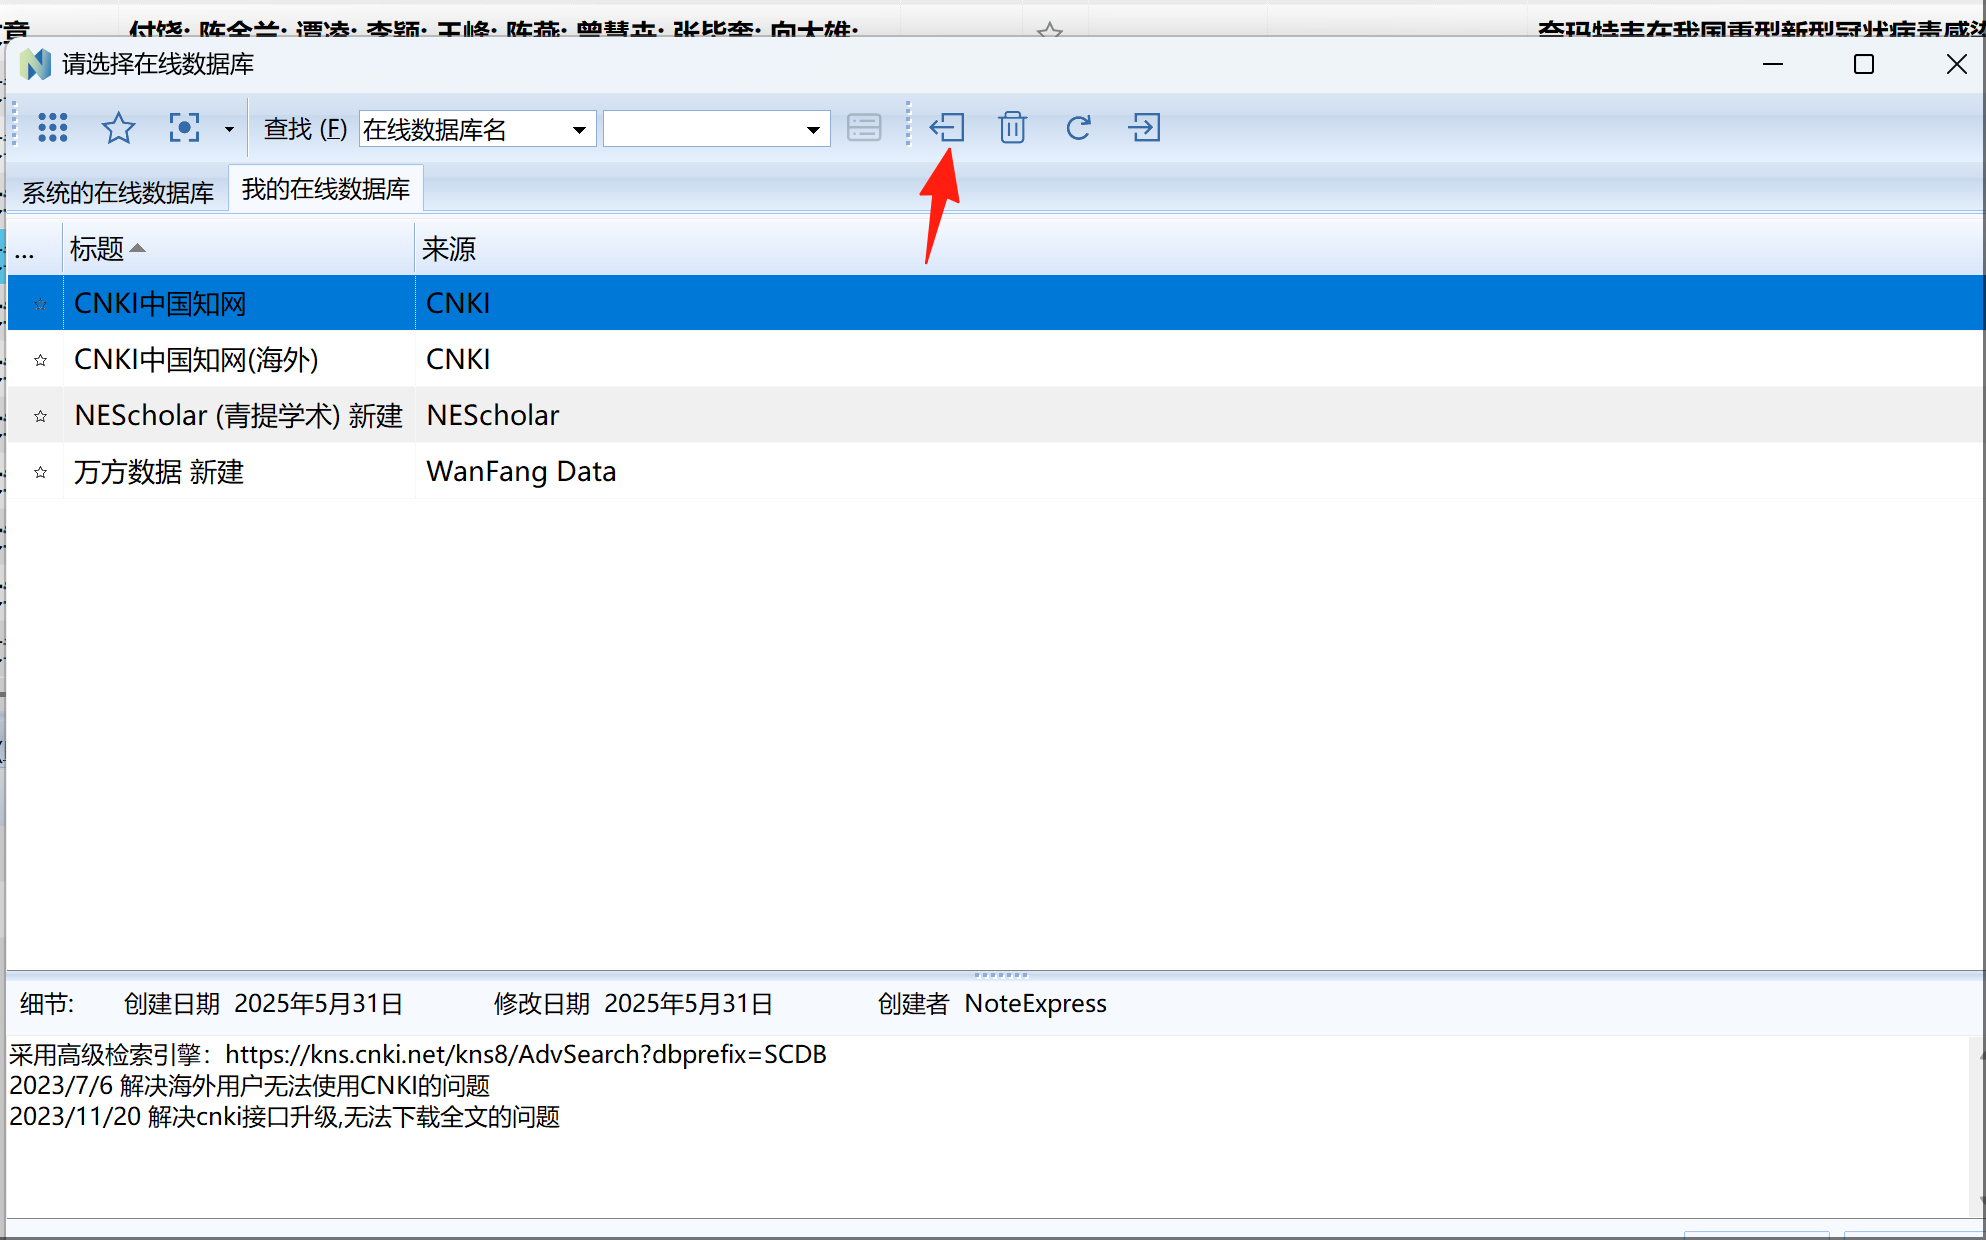The width and height of the screenshot is (1986, 1240).
Task: Click the 修改日期 2025年5月31日 detail
Action: [633, 1003]
